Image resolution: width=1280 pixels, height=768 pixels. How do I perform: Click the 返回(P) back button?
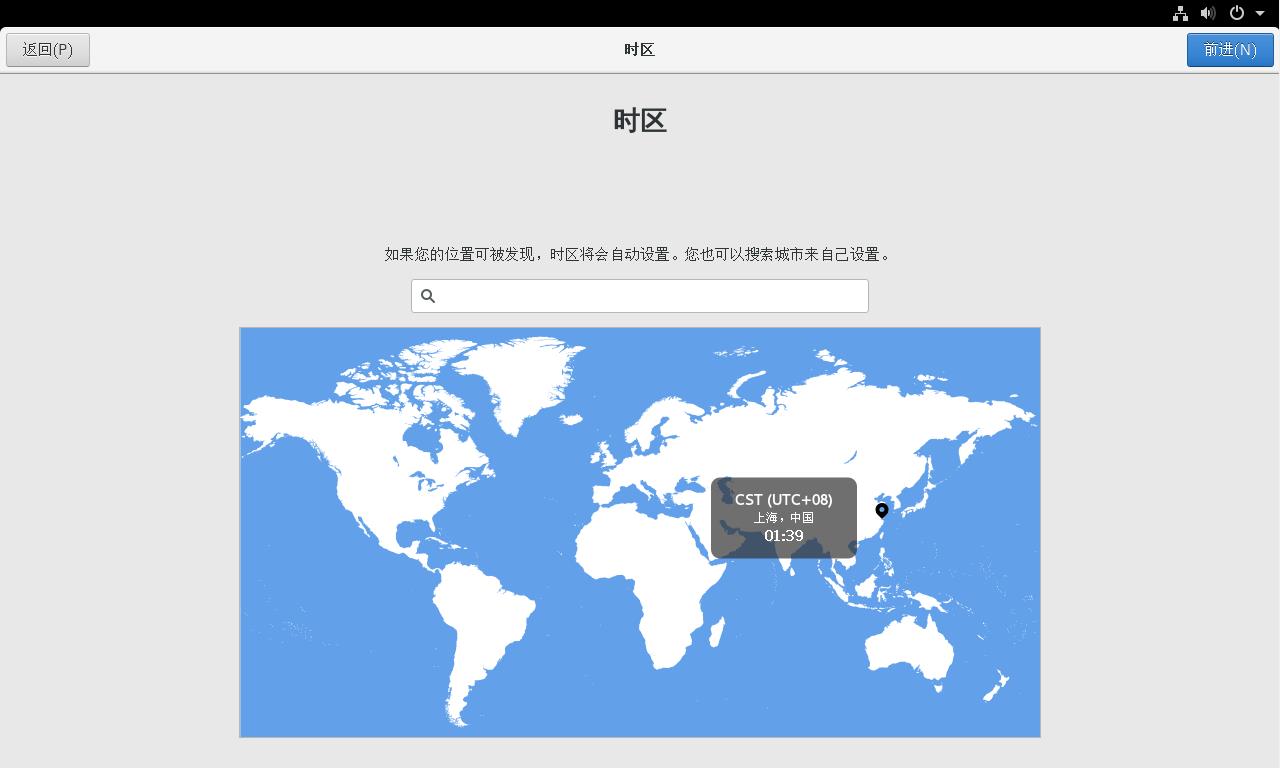tap(48, 50)
